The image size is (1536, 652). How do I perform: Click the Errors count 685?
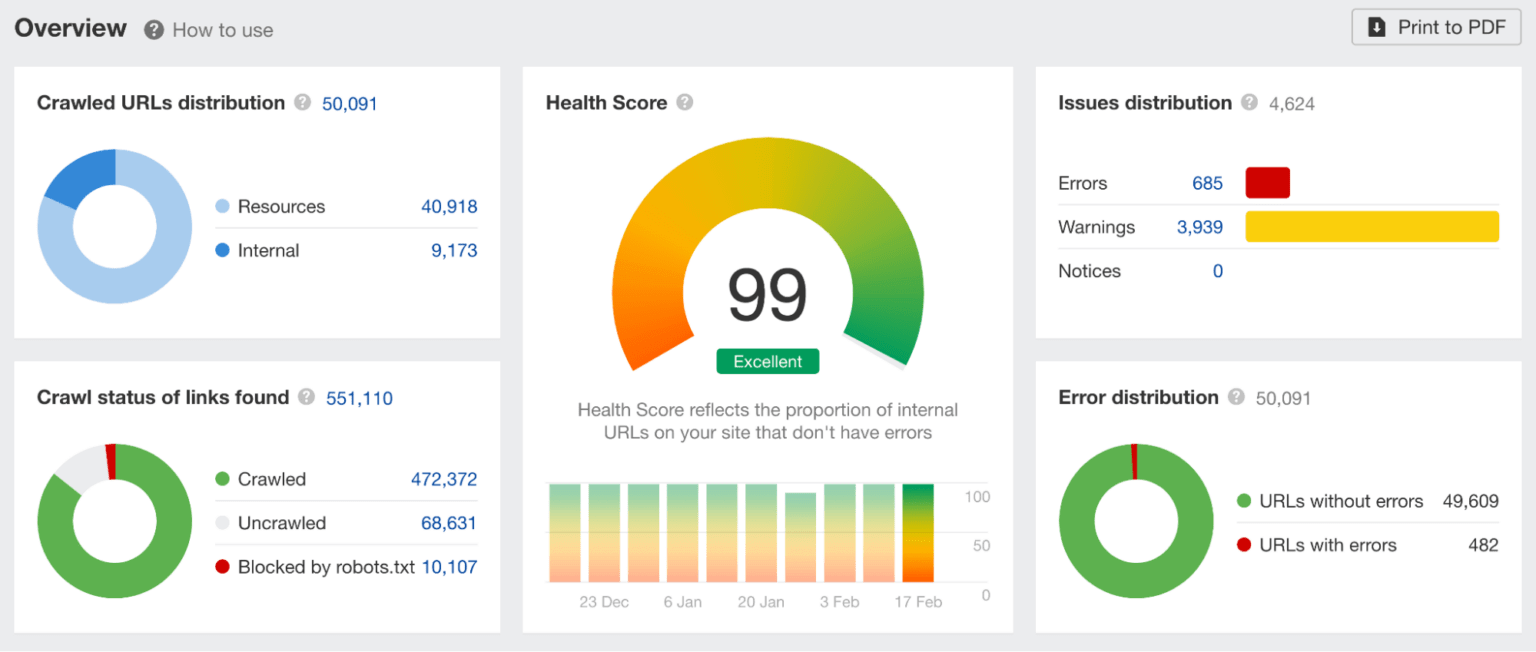point(1207,183)
